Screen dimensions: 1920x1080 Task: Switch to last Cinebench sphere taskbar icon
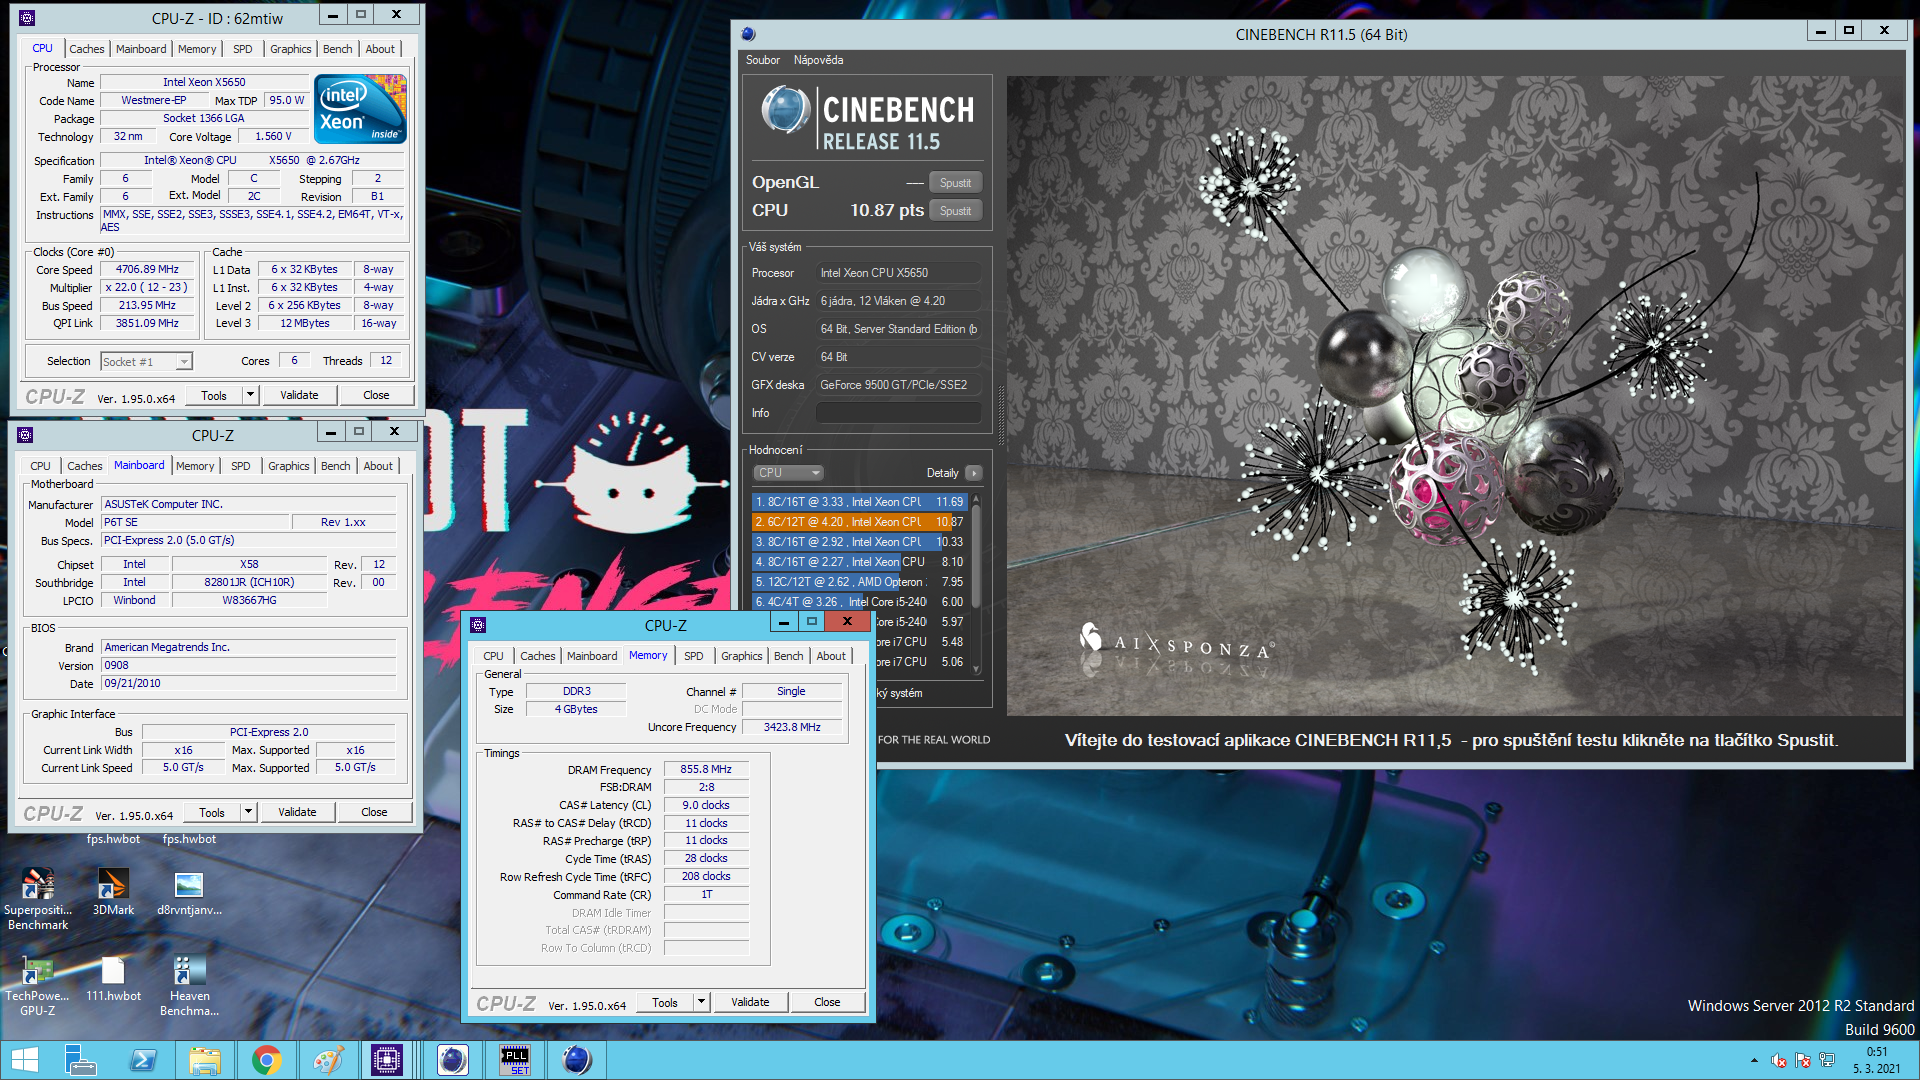(x=577, y=1060)
